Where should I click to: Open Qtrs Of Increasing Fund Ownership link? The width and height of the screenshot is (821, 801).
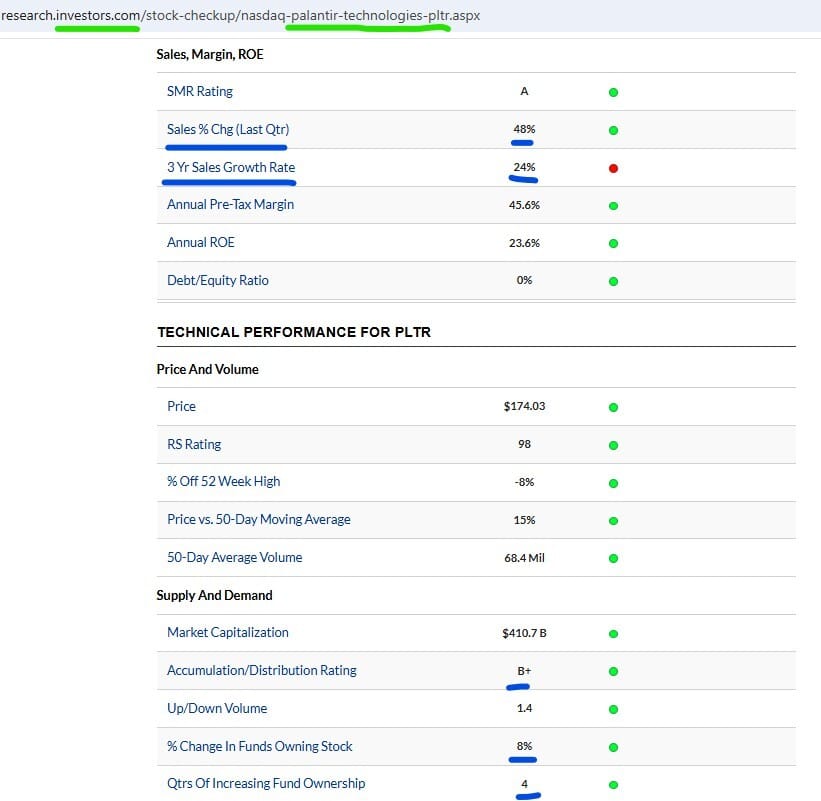(x=266, y=783)
